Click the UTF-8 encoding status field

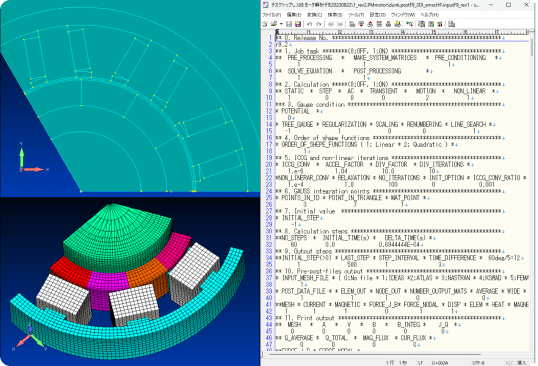(x=479, y=363)
